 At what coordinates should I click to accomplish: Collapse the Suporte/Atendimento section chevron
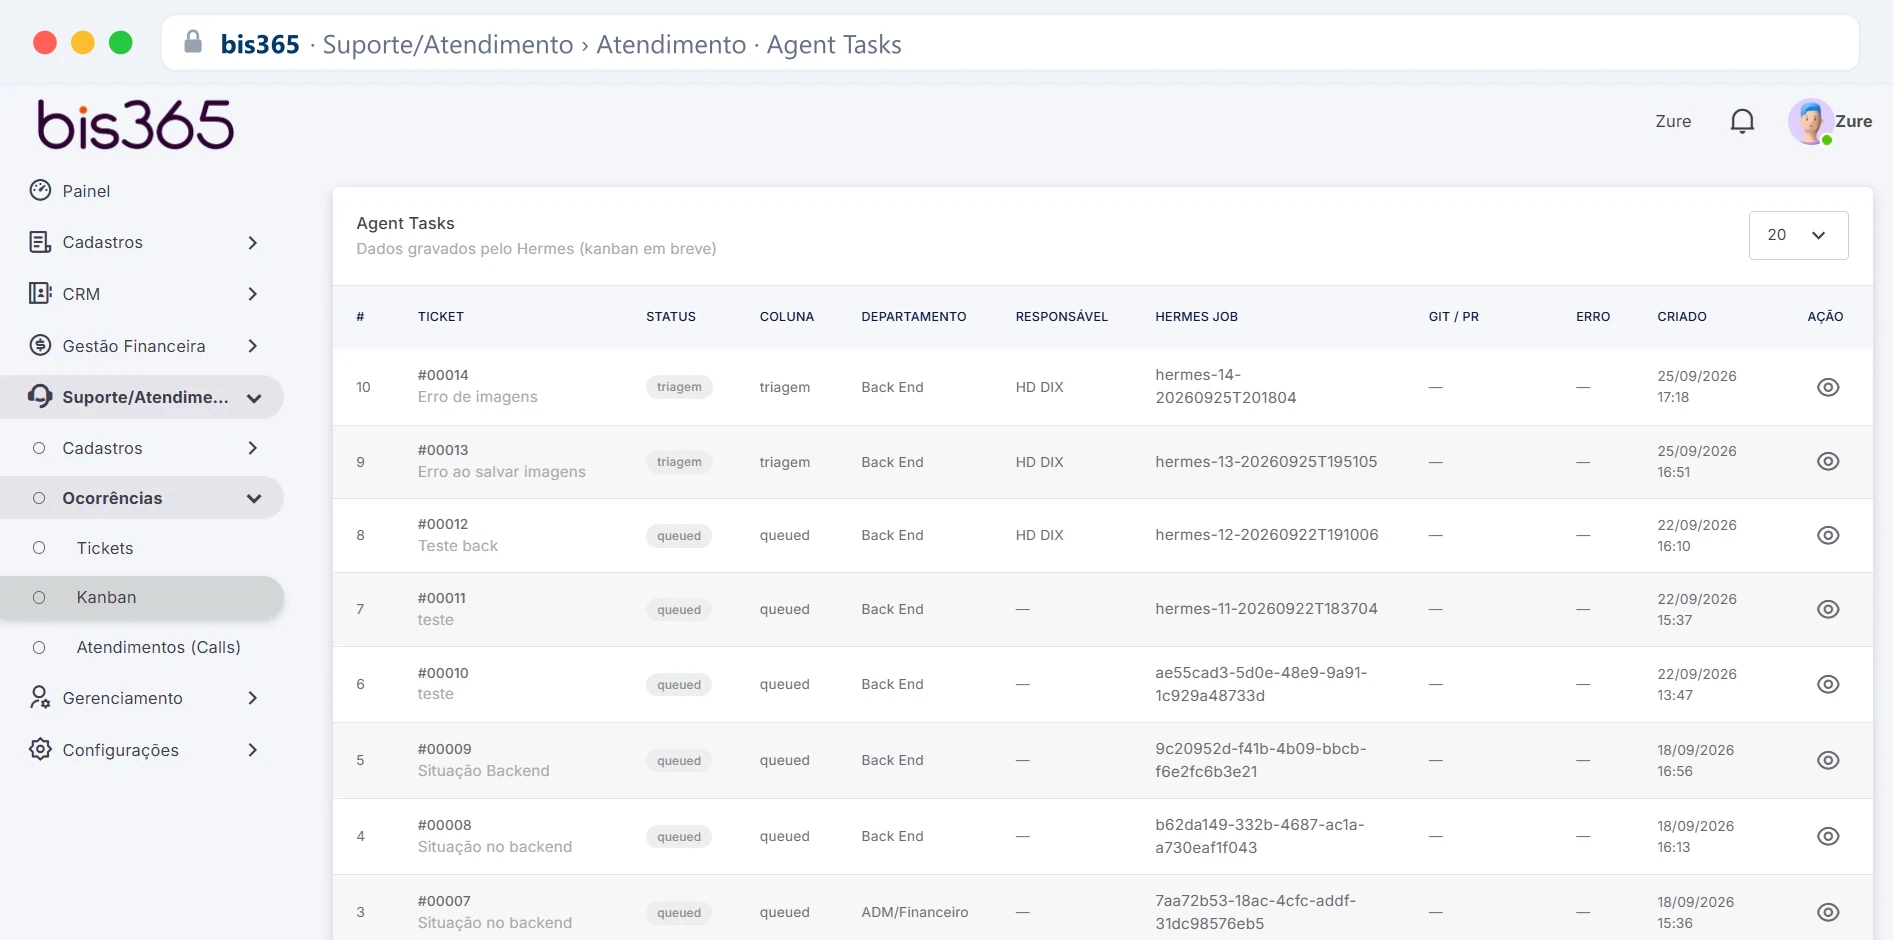[x=254, y=398]
